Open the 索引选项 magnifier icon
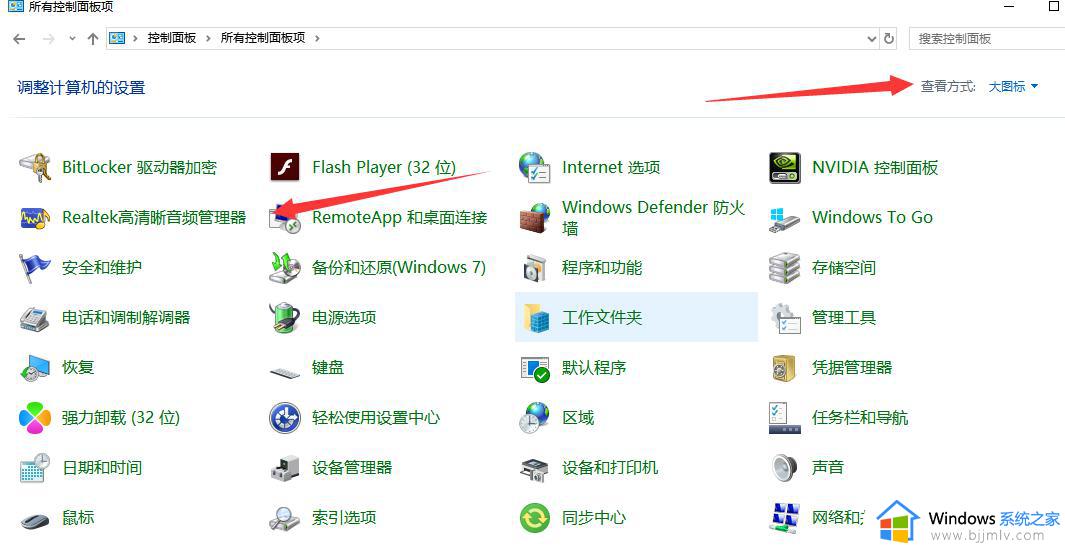Viewport: 1065px width, 549px height. click(285, 518)
